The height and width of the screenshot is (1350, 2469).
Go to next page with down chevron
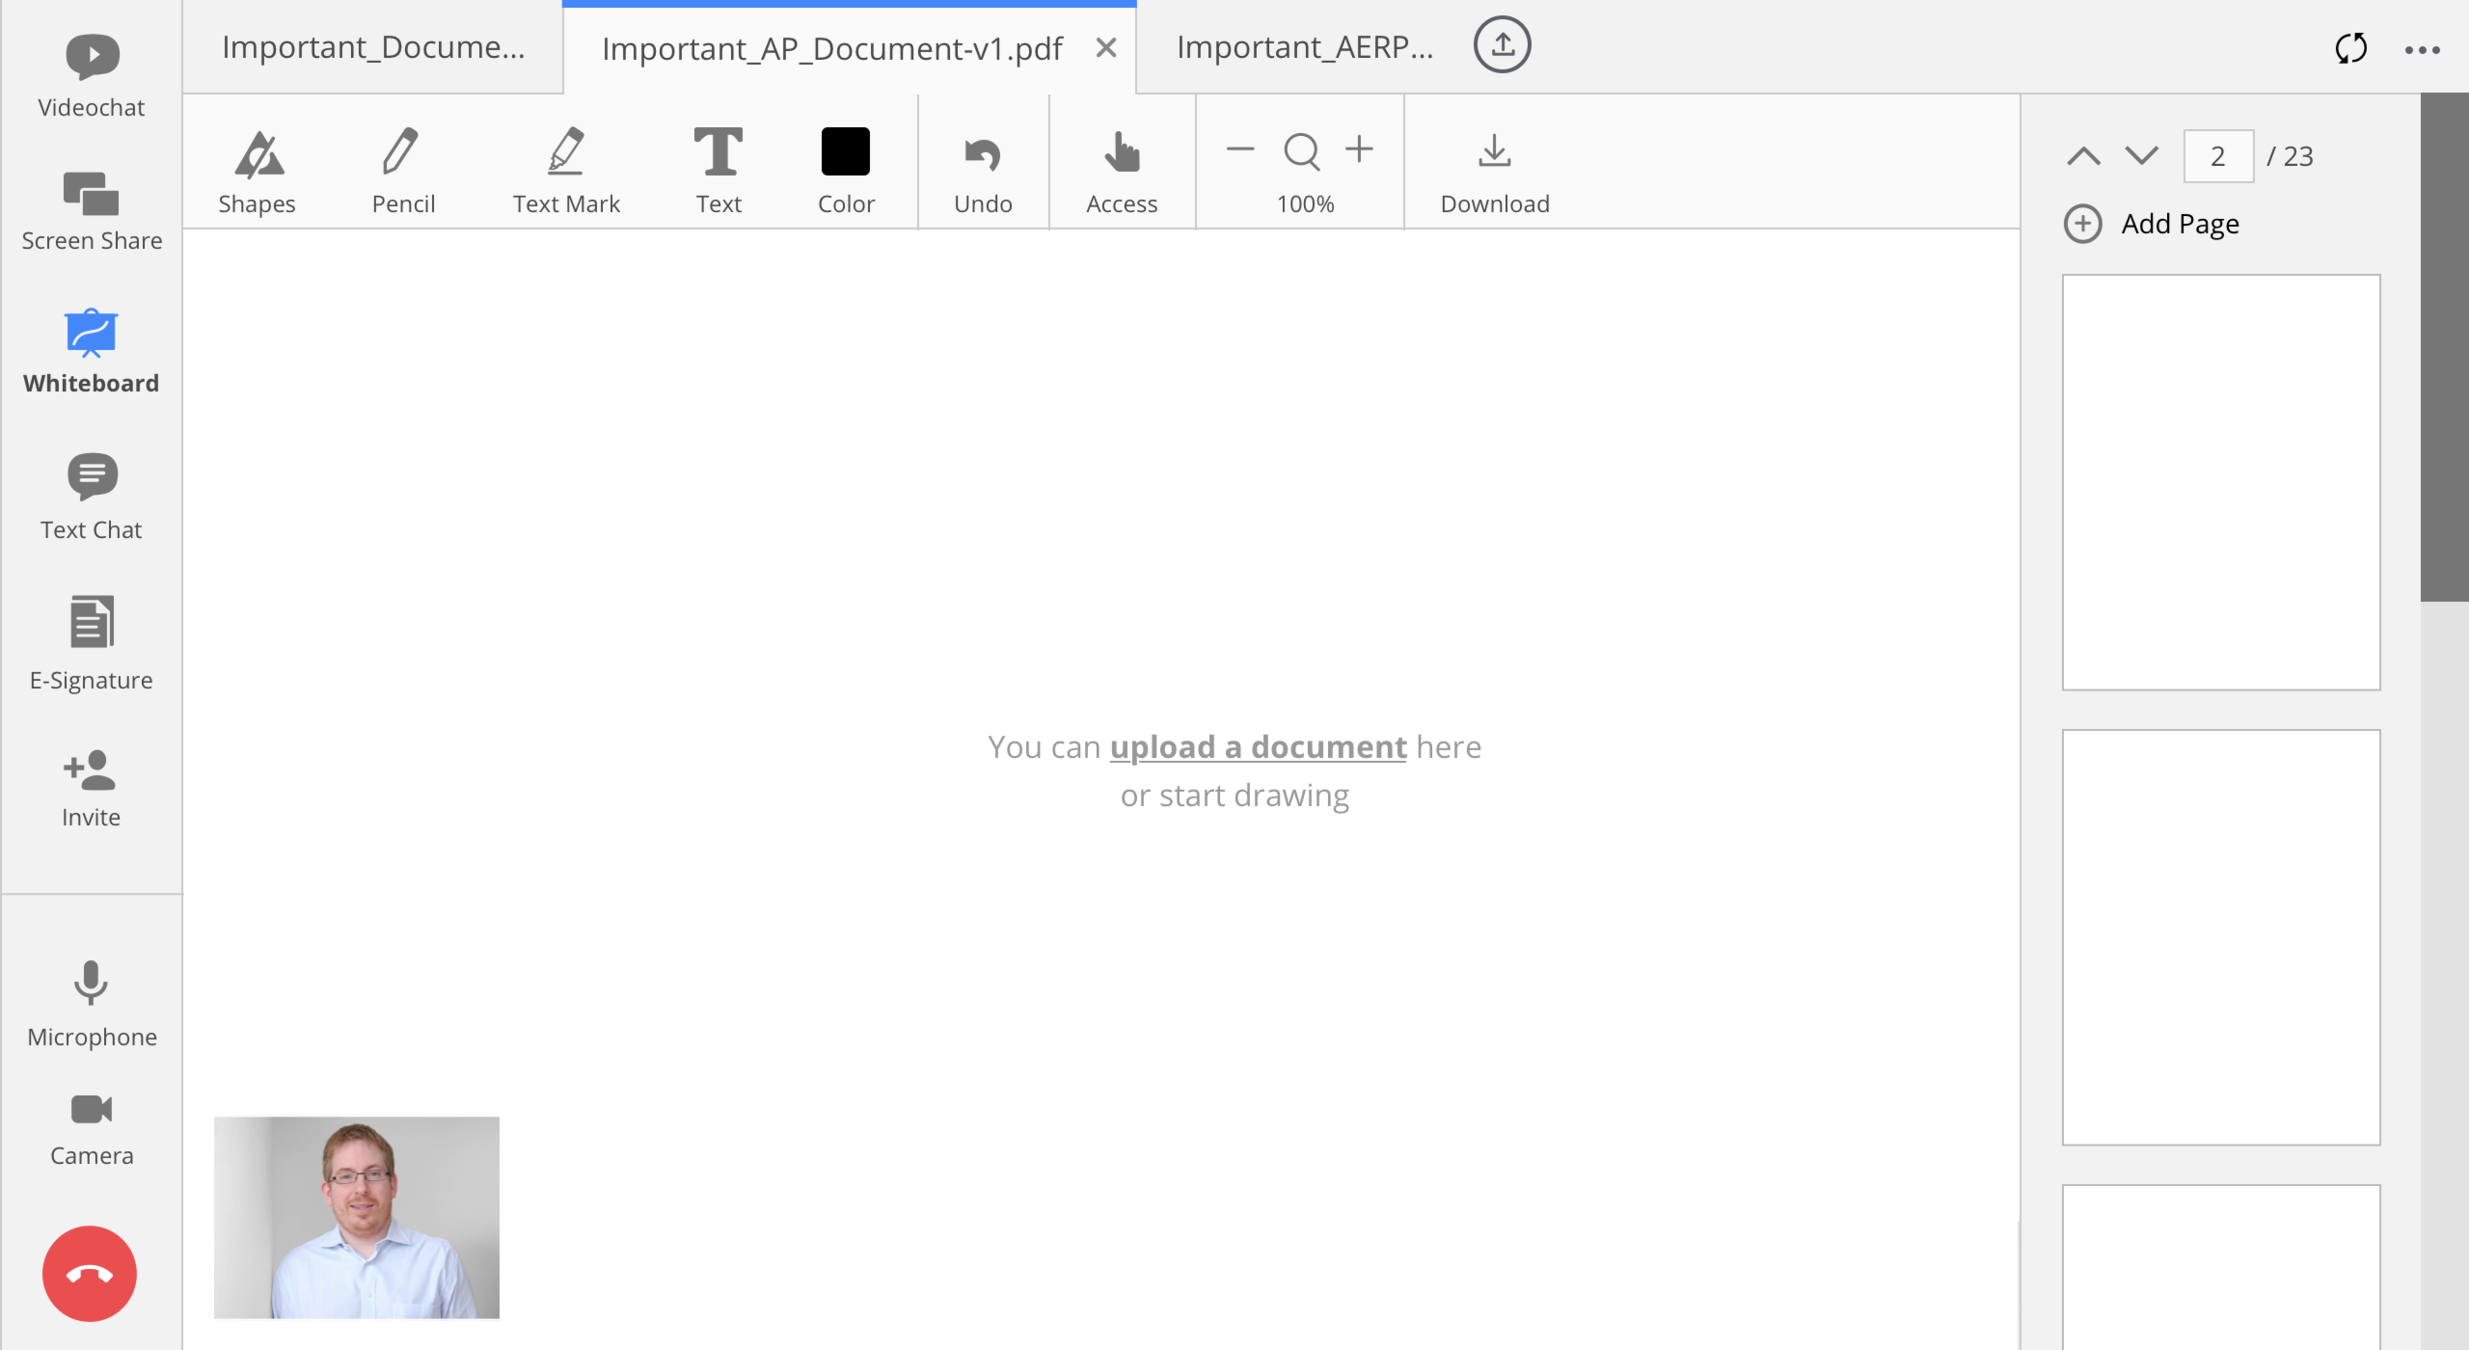pos(2142,156)
